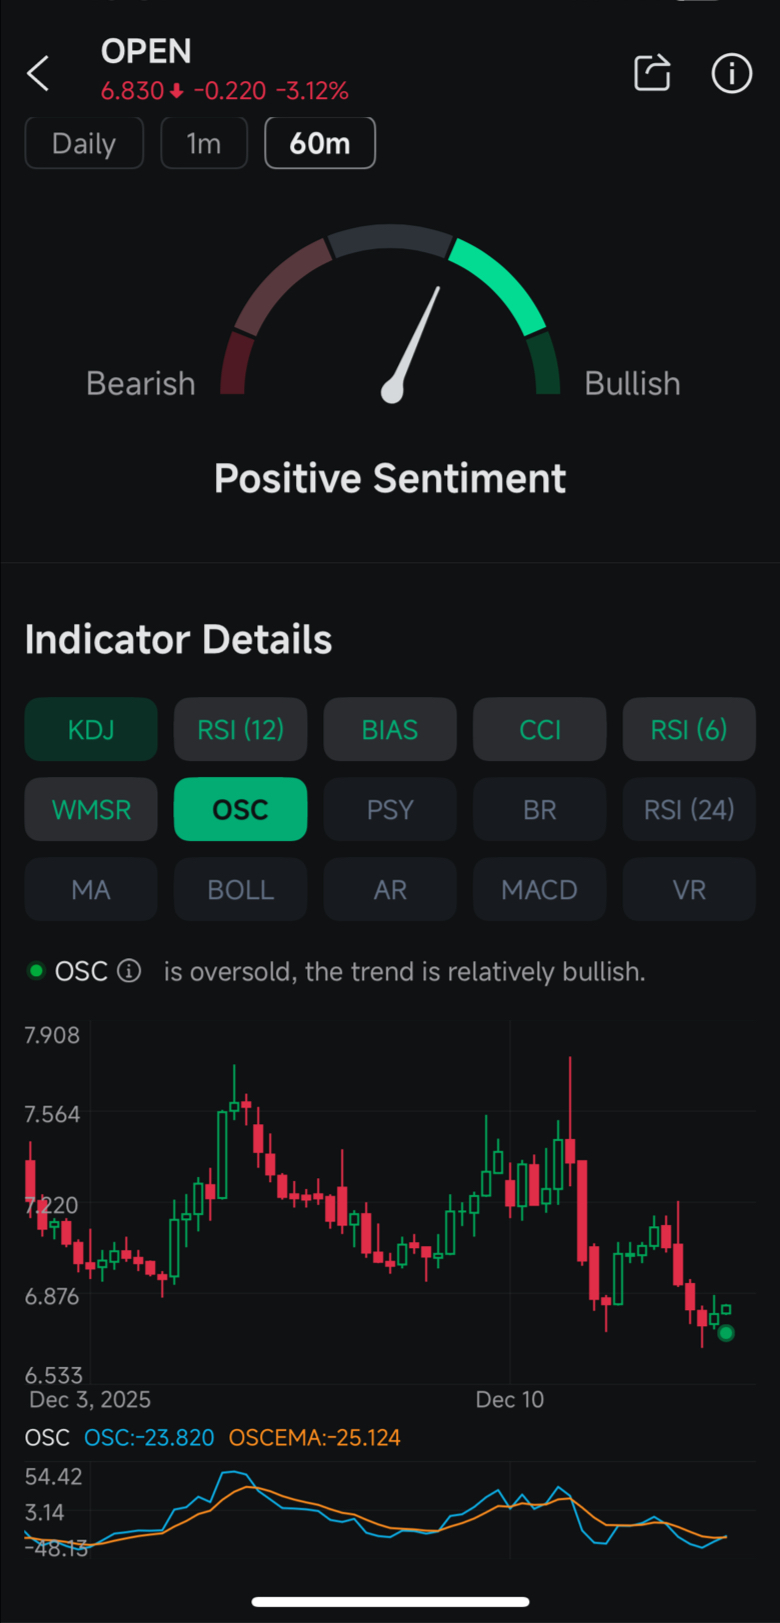Tap the candlestick chart near Dec 10
This screenshot has width=780, height=1623.
click(x=510, y=1200)
